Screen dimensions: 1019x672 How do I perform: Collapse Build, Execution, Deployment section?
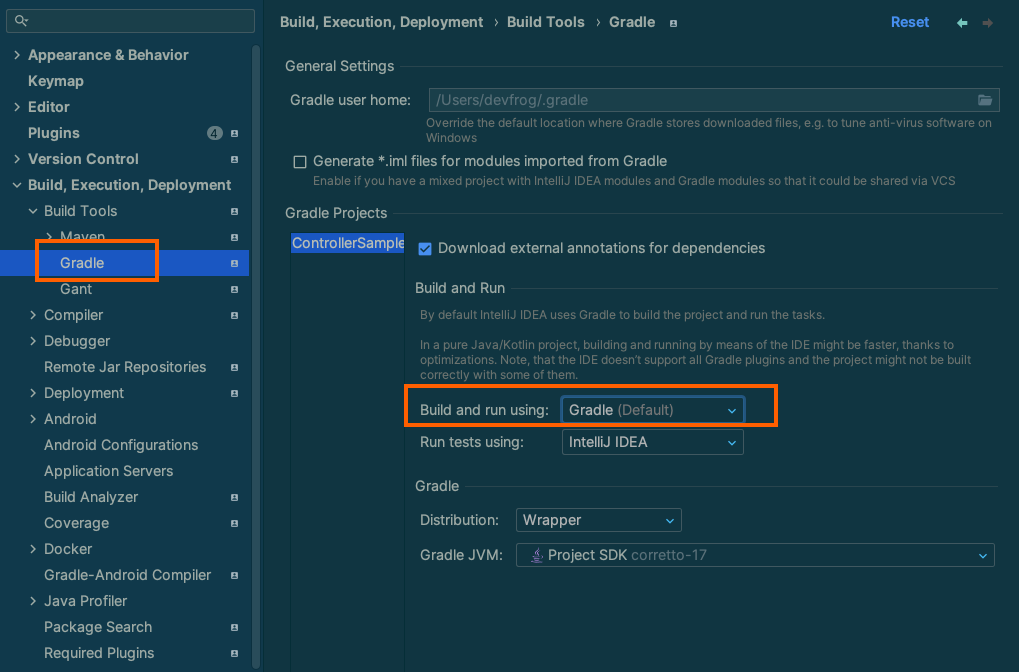[x=17, y=185]
